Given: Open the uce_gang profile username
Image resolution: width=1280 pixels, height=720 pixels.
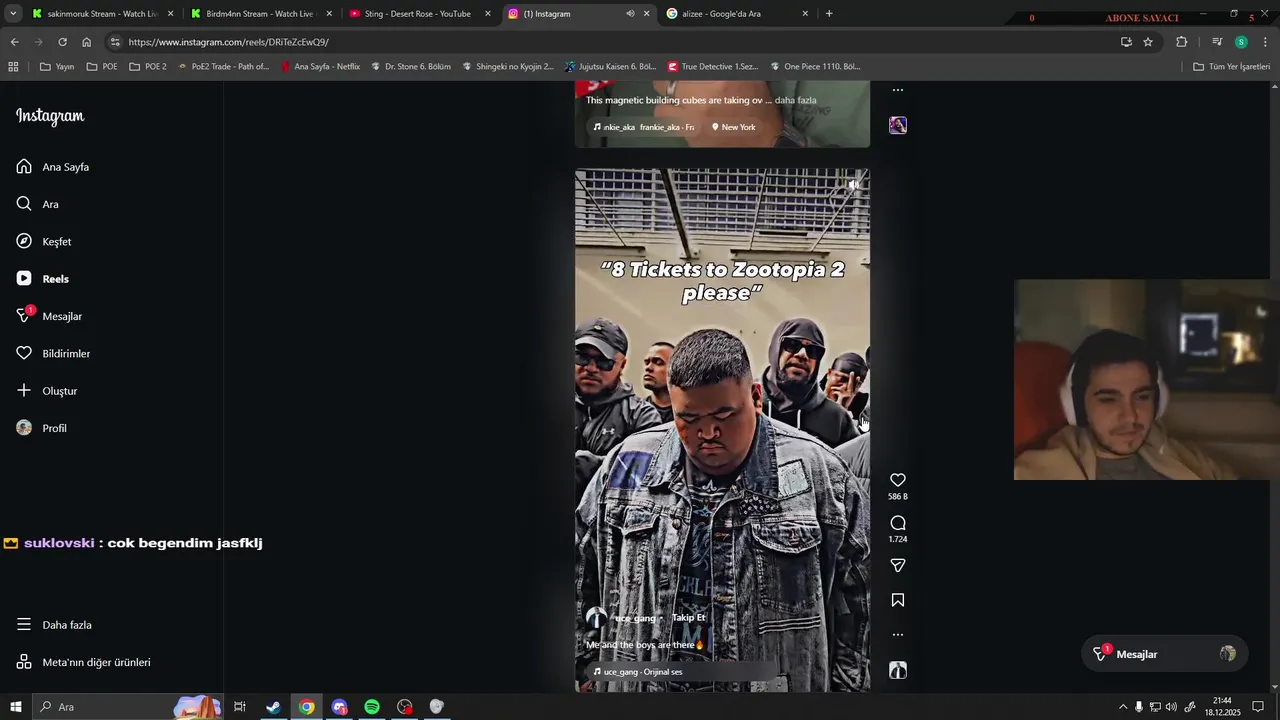Looking at the screenshot, I should [635, 618].
